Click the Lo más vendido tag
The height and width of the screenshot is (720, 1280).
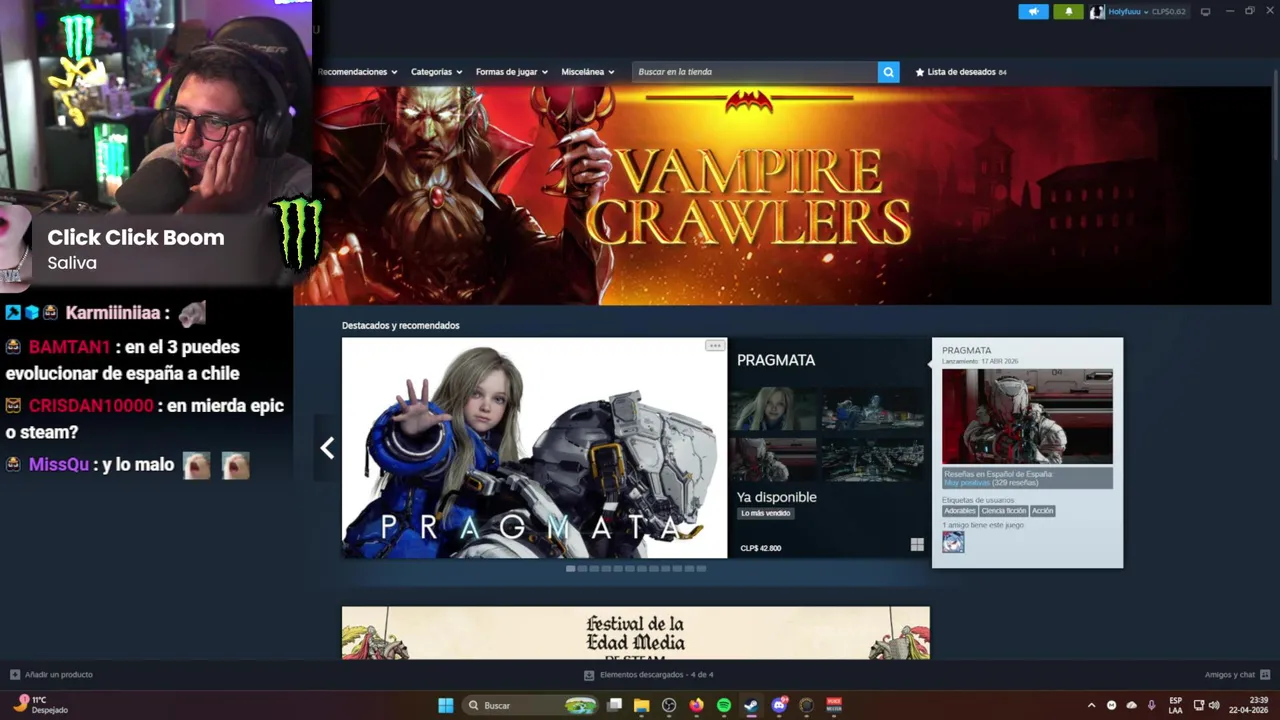[x=766, y=513]
